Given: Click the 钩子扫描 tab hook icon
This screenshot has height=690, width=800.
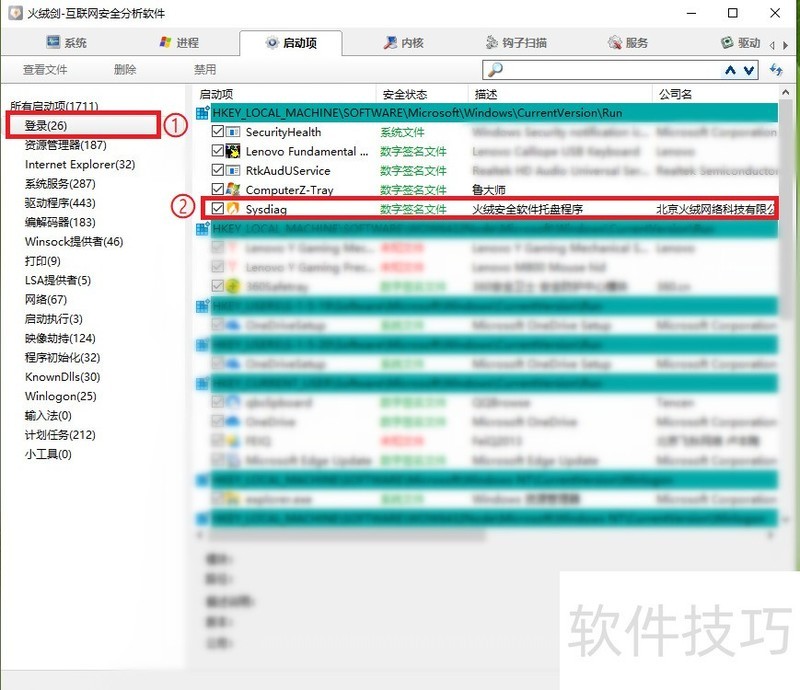Looking at the screenshot, I should [x=491, y=42].
